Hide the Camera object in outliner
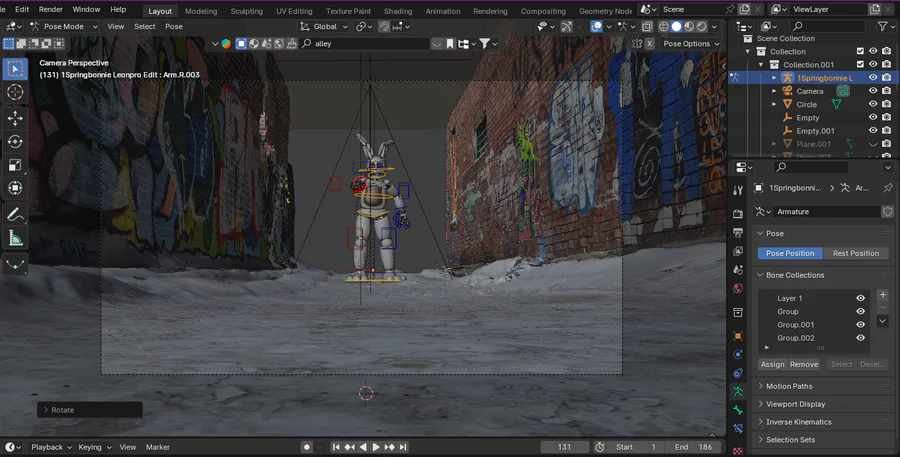Viewport: 900px width, 457px height. (873, 91)
